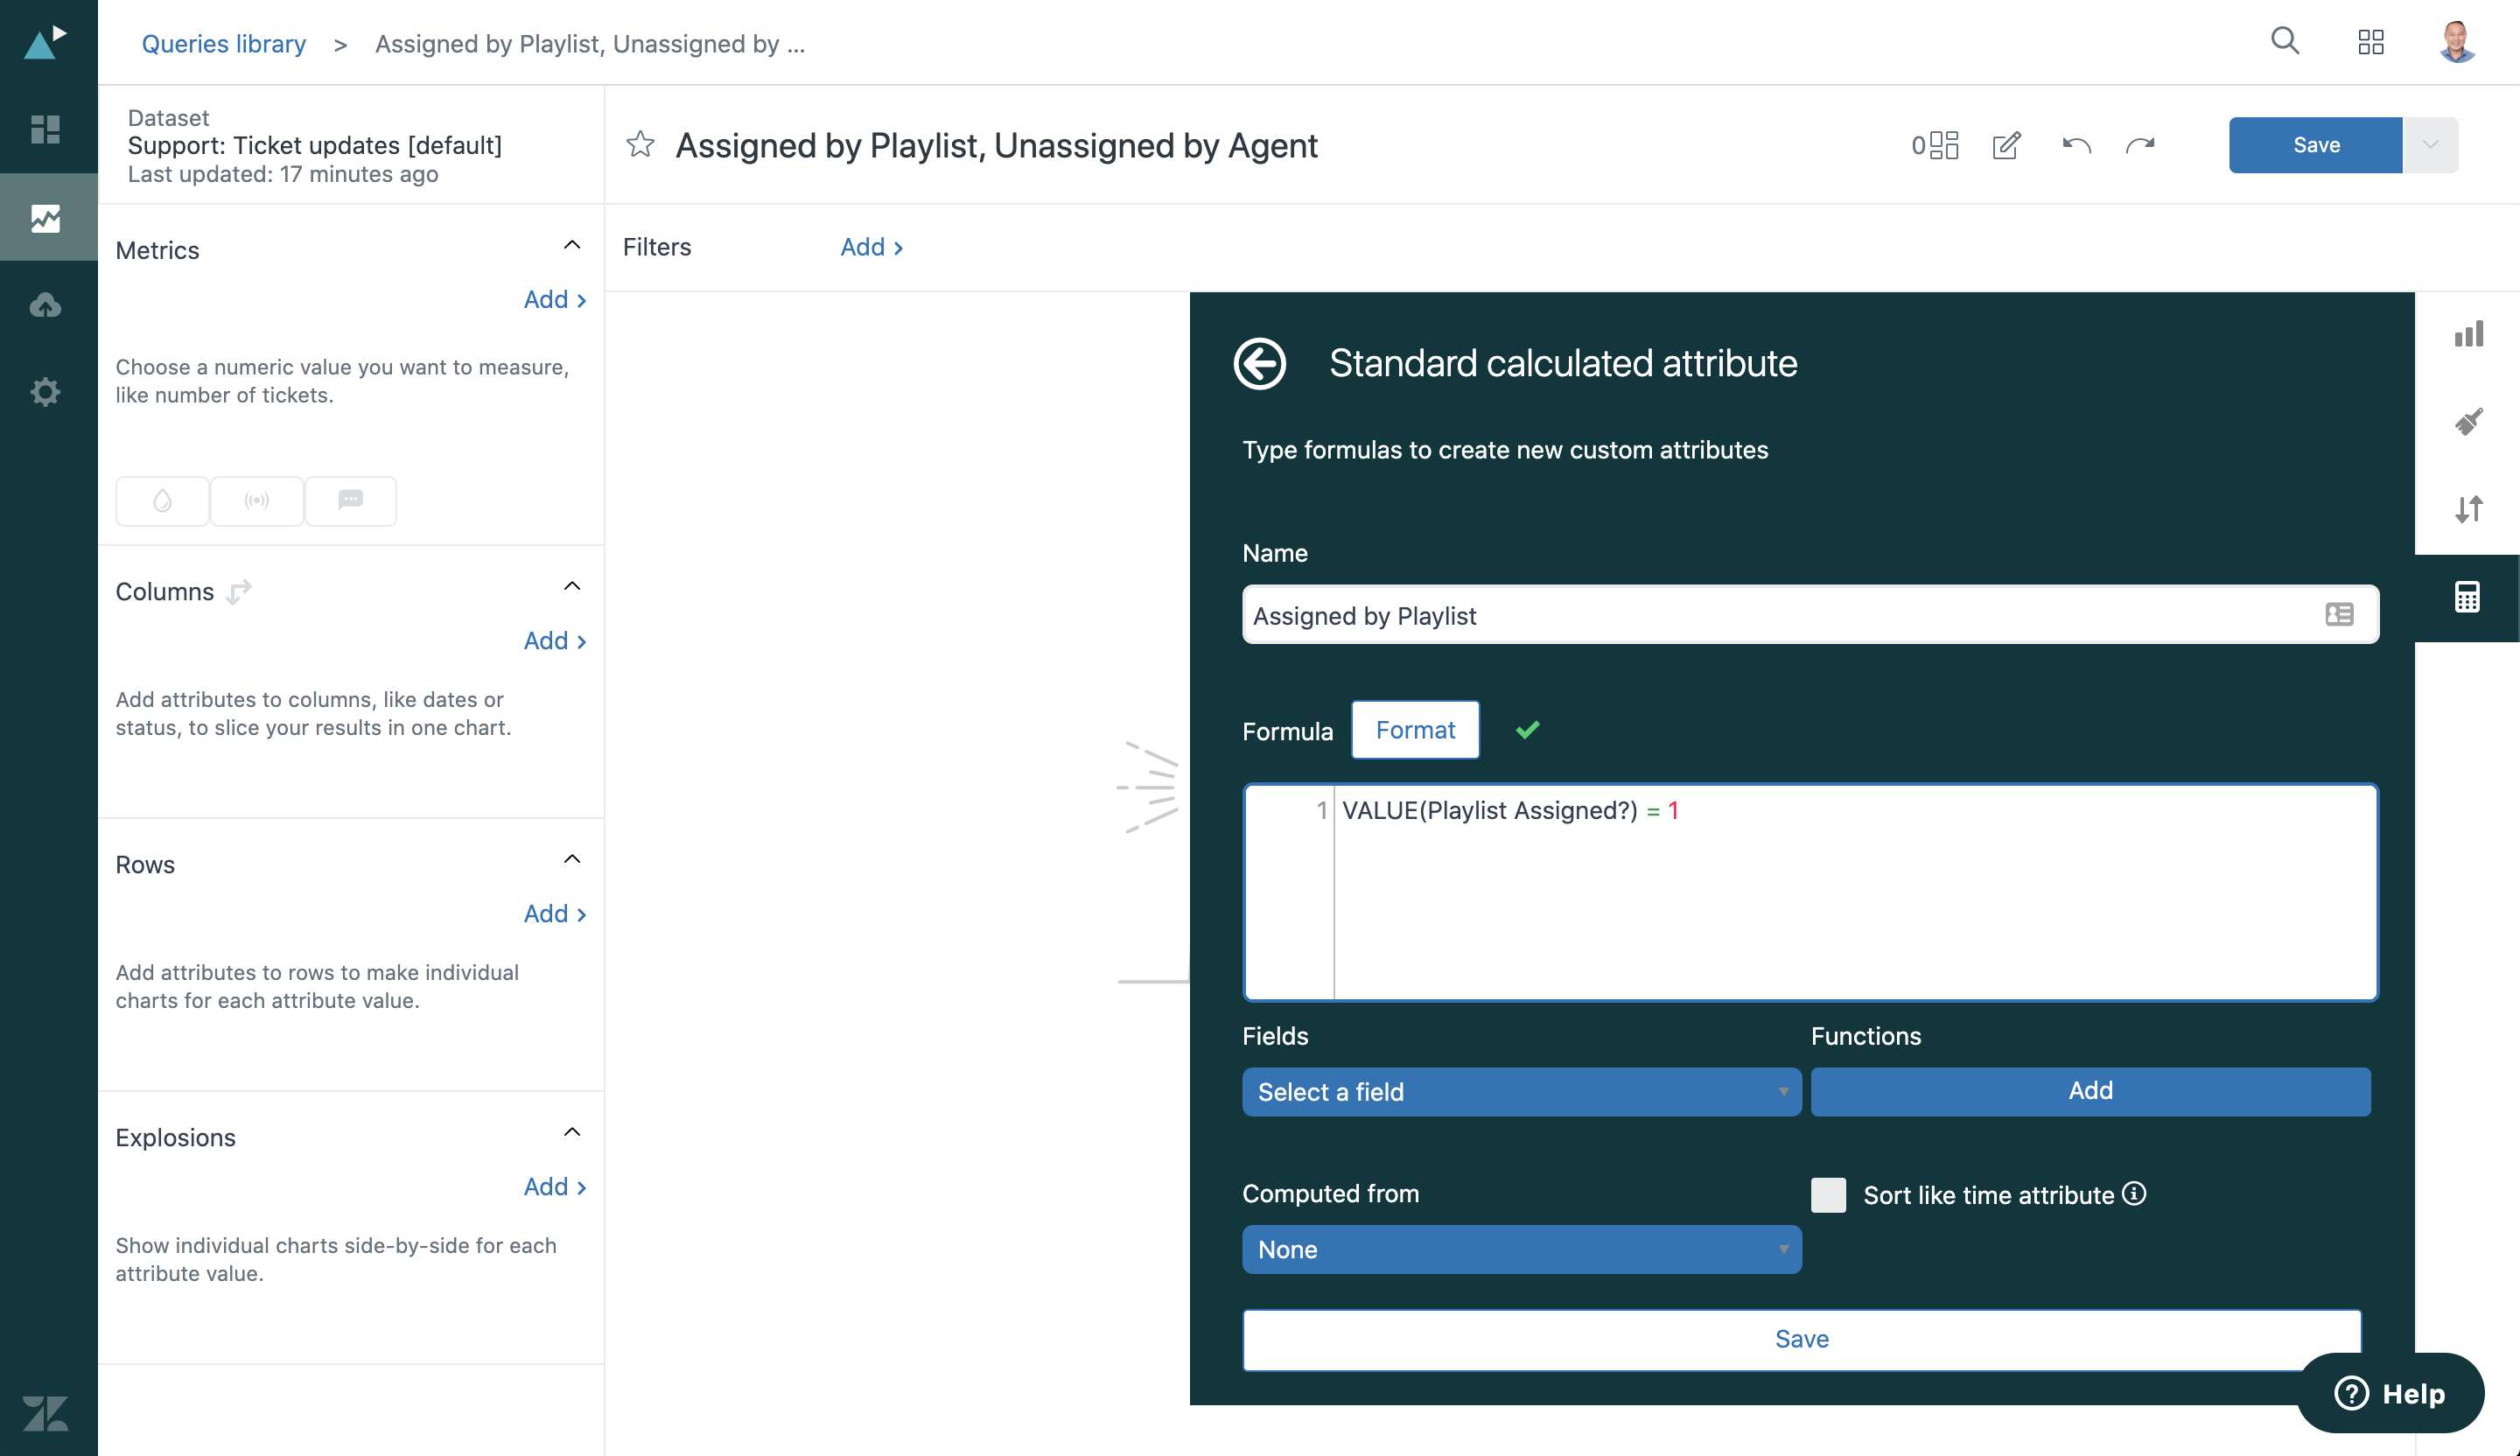Image resolution: width=2520 pixels, height=1456 pixels.
Task: Click the undo arrow icon
Action: pyautogui.click(x=2076, y=146)
